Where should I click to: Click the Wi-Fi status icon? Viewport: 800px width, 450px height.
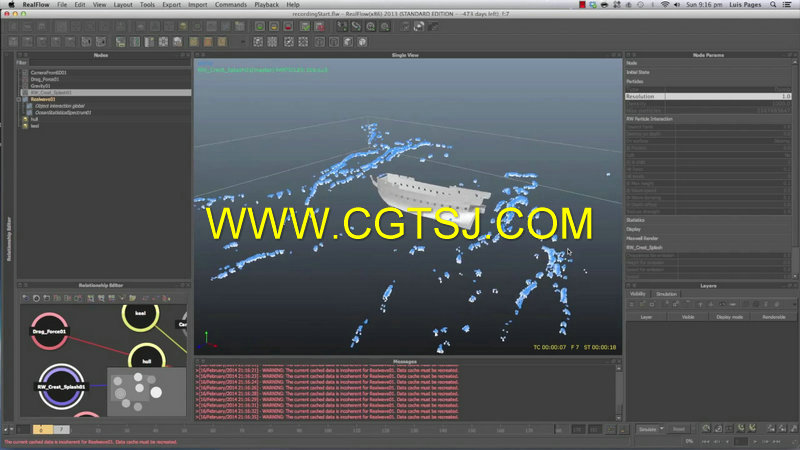(664, 5)
